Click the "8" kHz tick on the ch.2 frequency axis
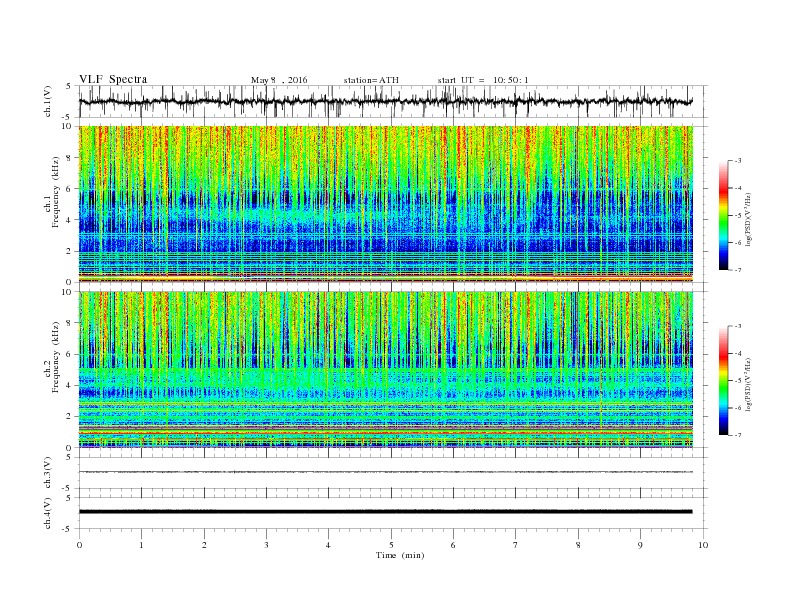 (69, 323)
